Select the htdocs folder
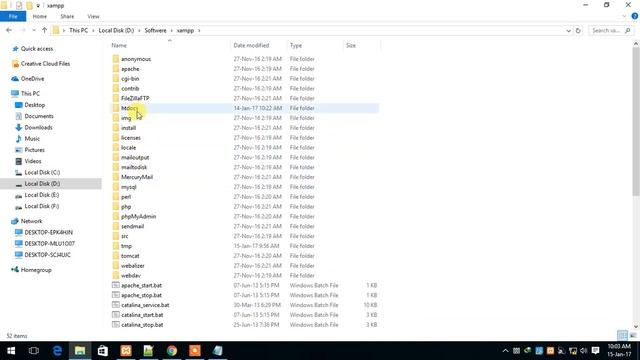The image size is (640, 360). pos(244,108)
